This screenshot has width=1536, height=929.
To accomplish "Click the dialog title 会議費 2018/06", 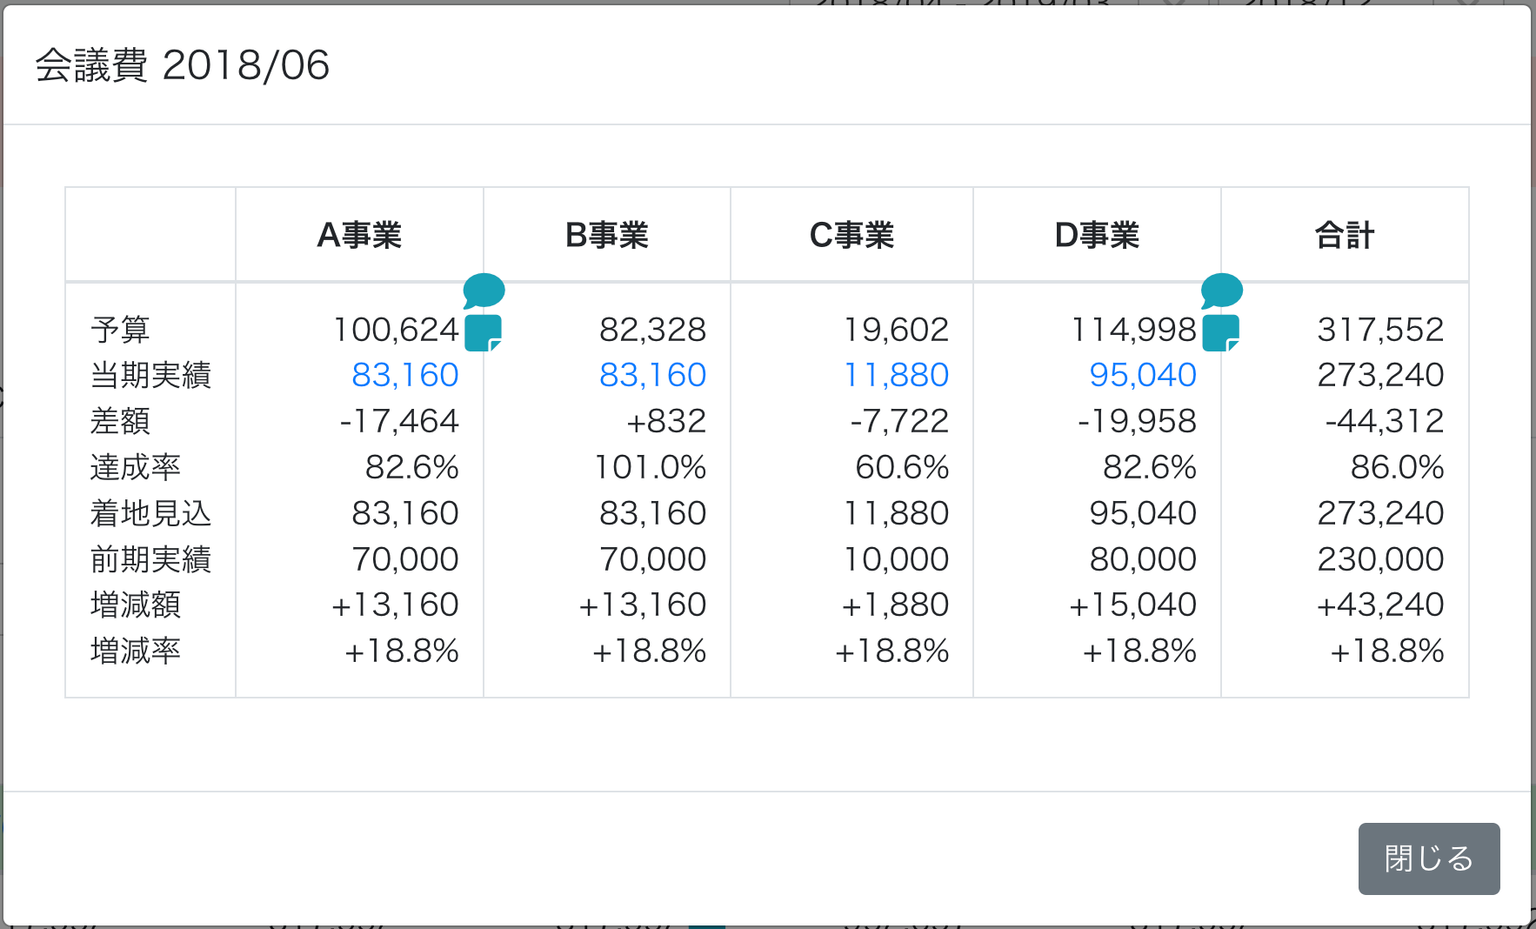I will pyautogui.click(x=182, y=65).
